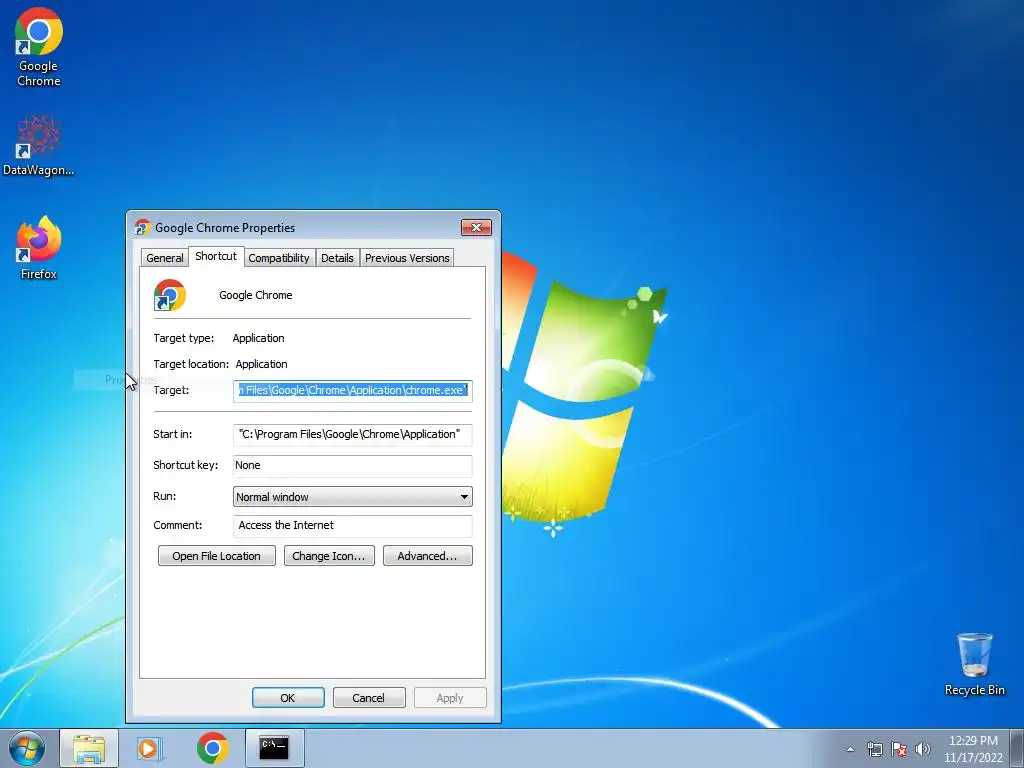Click the volume speaker tray icon

(923, 749)
